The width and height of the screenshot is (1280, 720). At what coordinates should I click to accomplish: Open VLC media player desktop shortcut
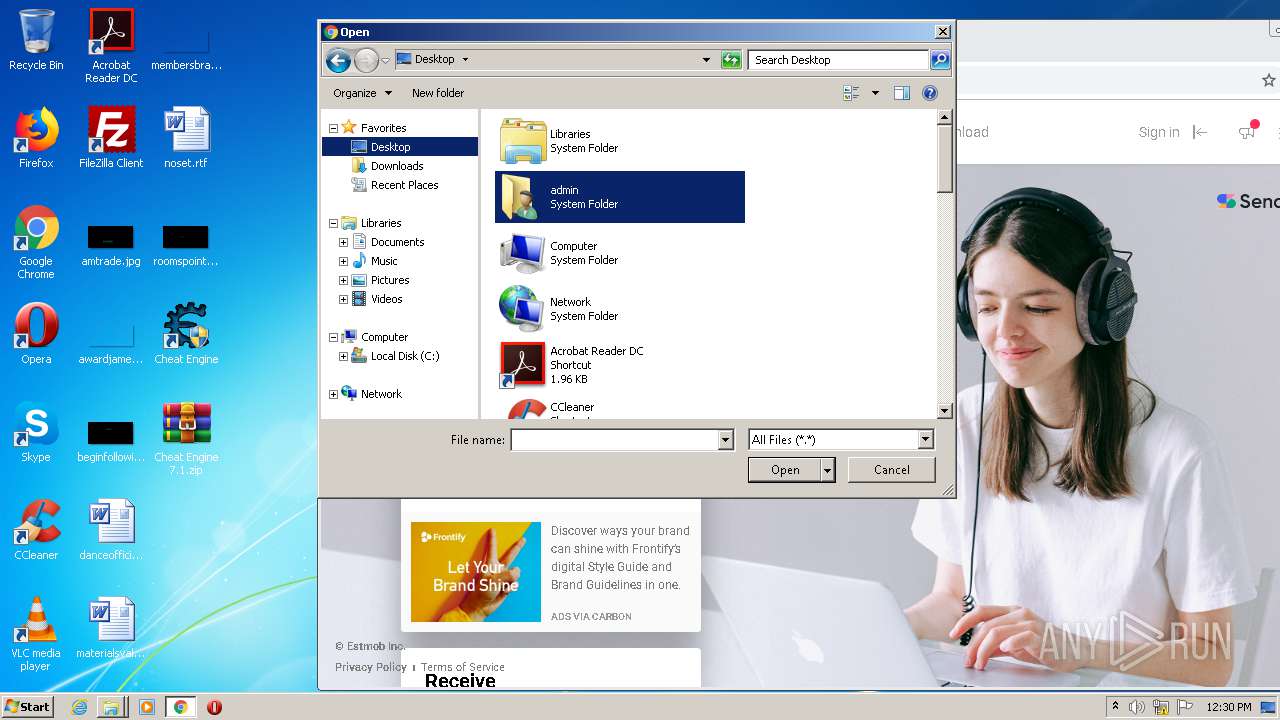pos(36,634)
